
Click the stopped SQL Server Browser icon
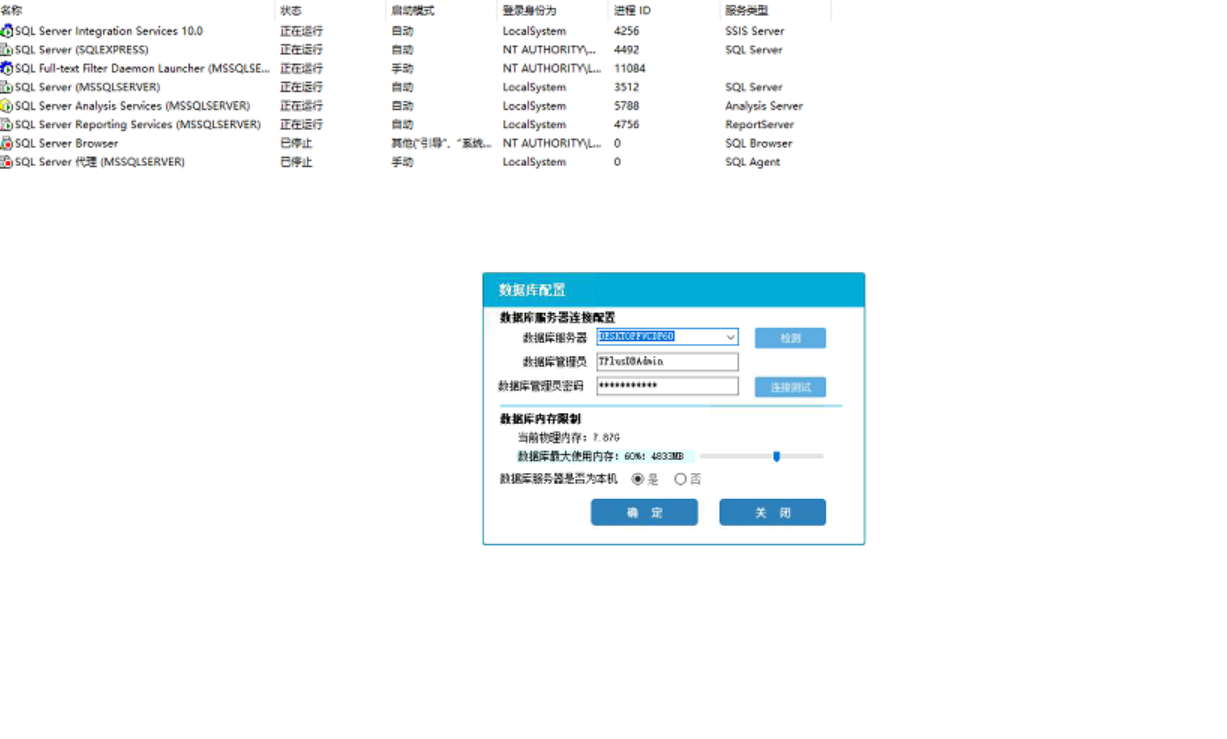point(6,143)
